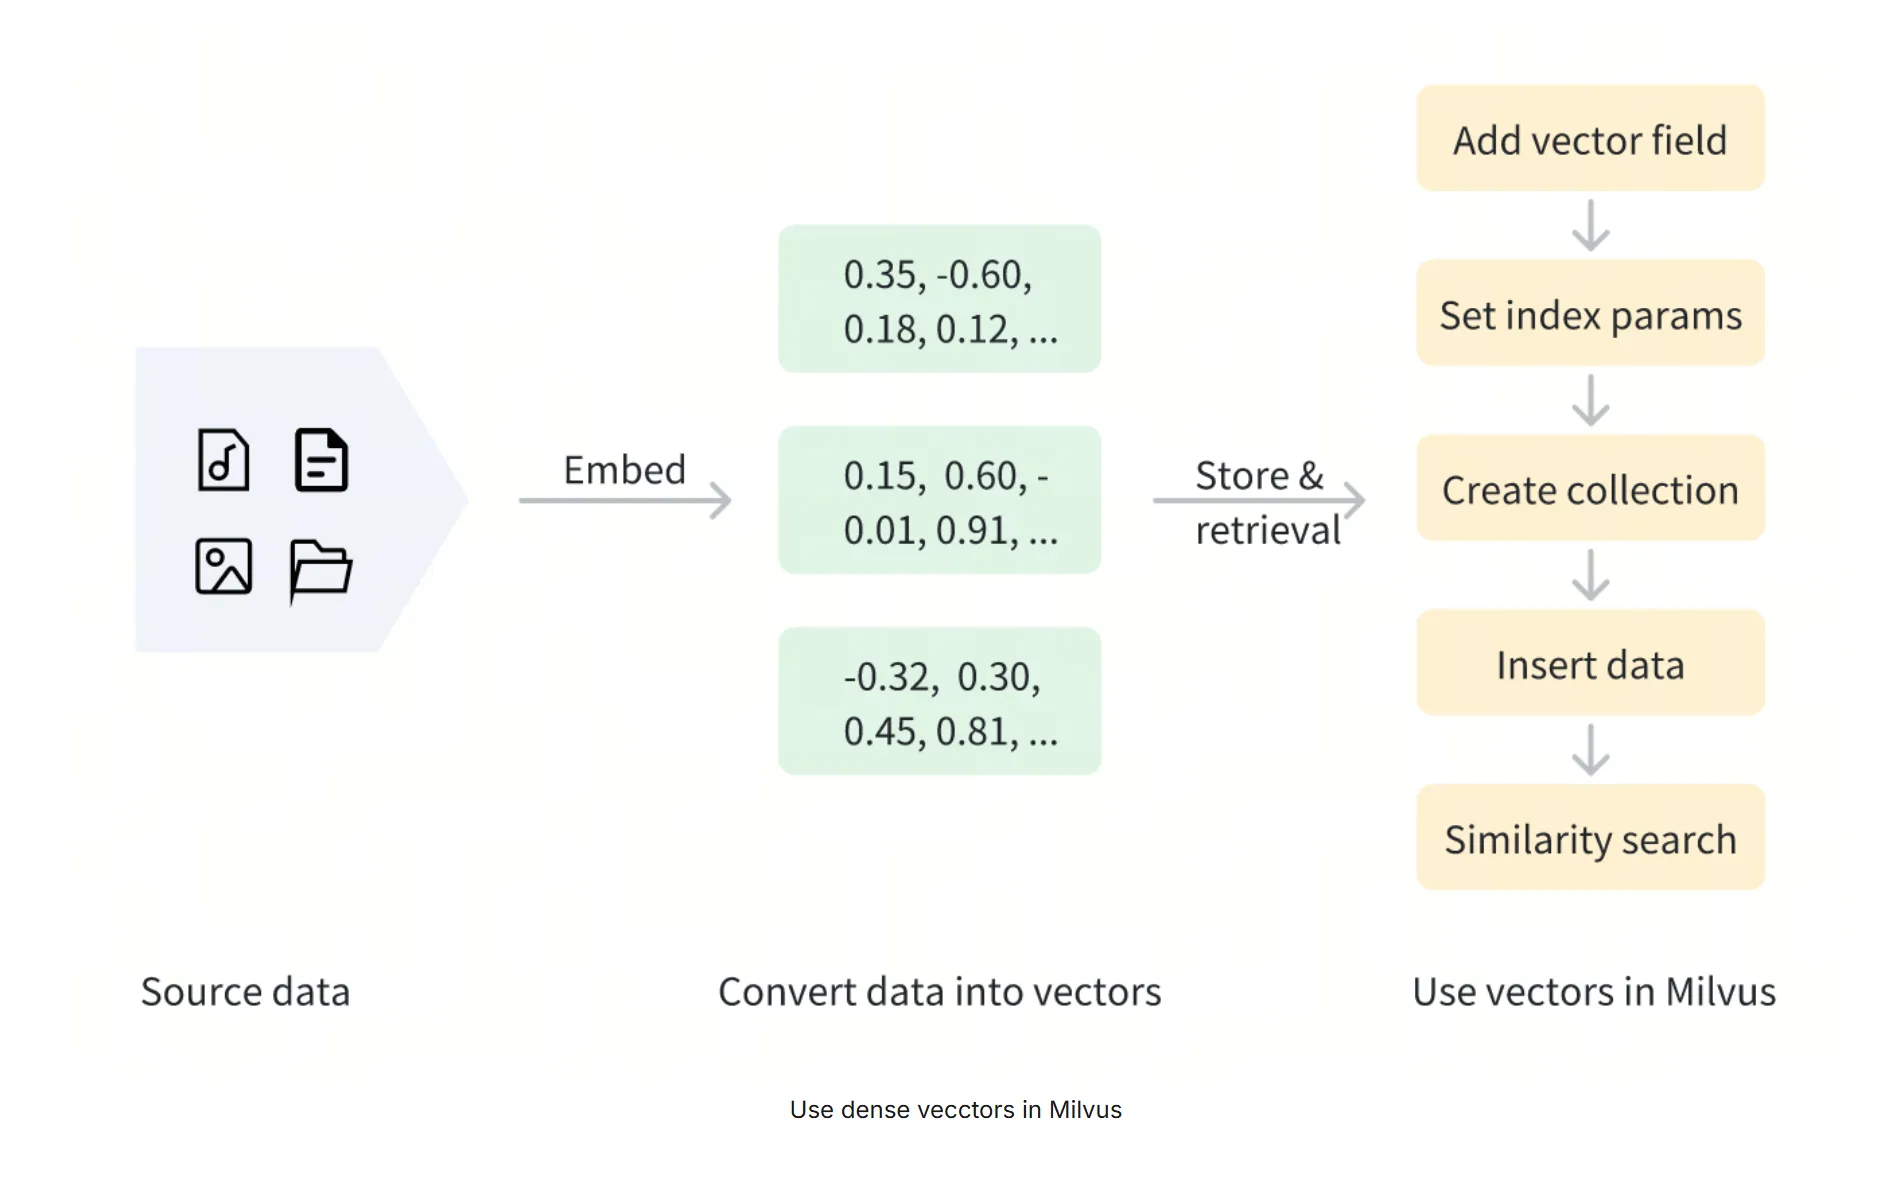Click the Source data label
The image size is (1888, 1178).
(x=246, y=992)
